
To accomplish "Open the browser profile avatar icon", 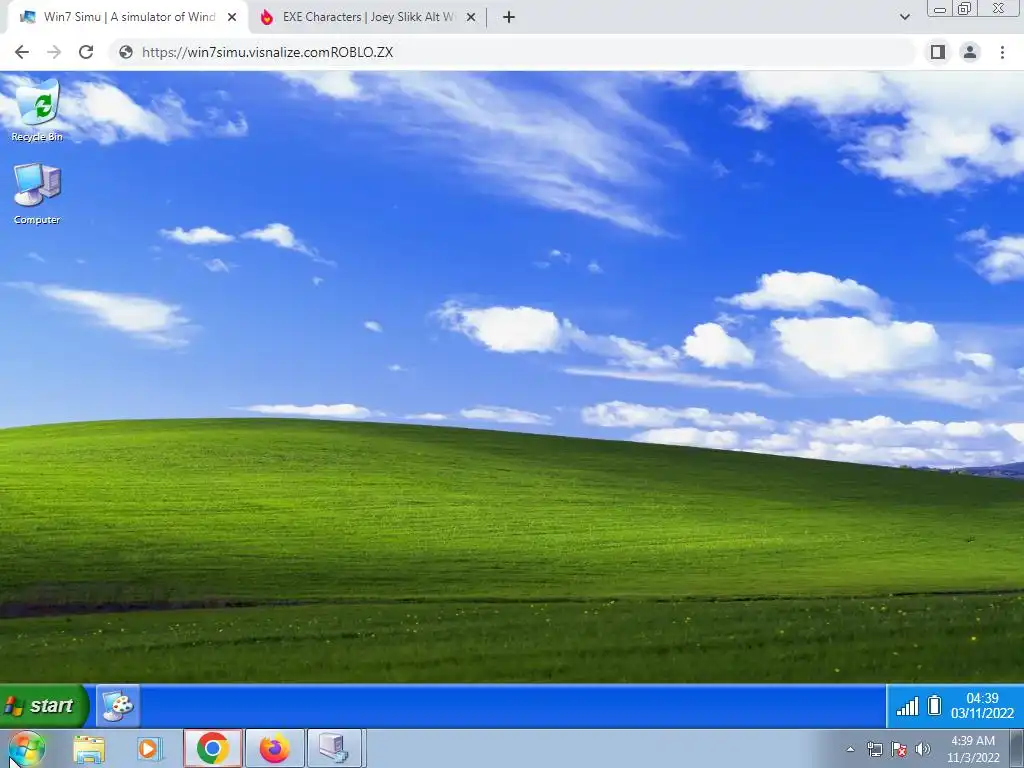I will 970,52.
